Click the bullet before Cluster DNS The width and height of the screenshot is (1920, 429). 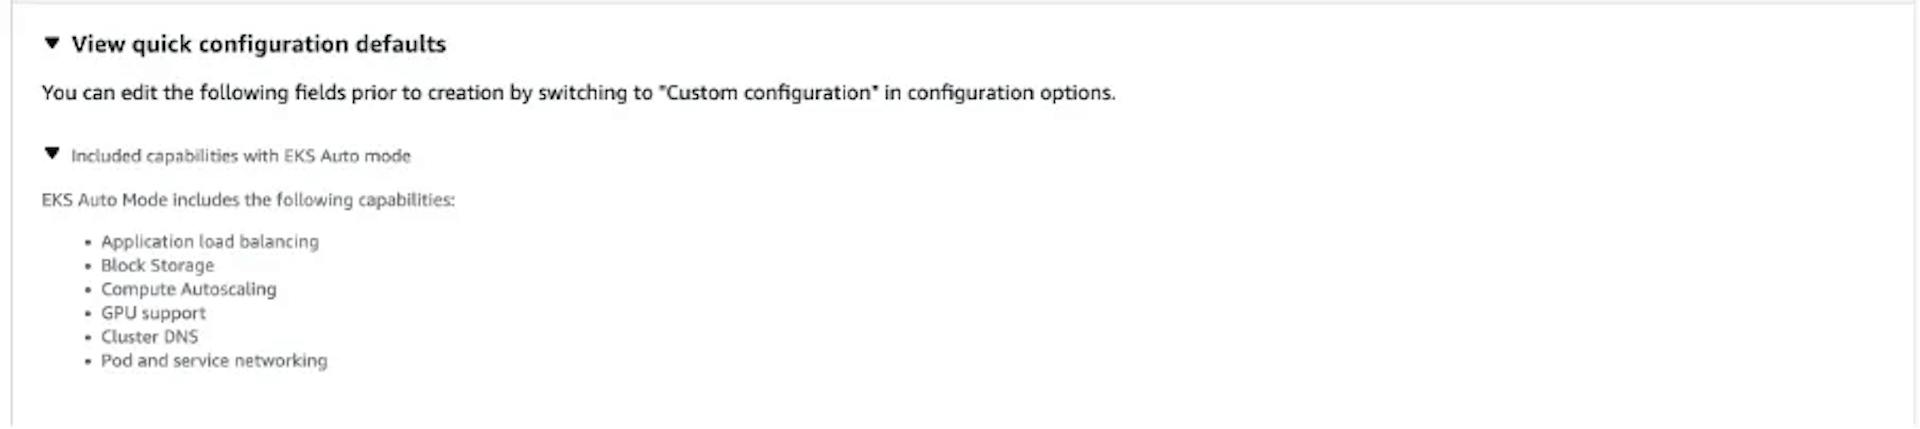pyautogui.click(x=89, y=338)
